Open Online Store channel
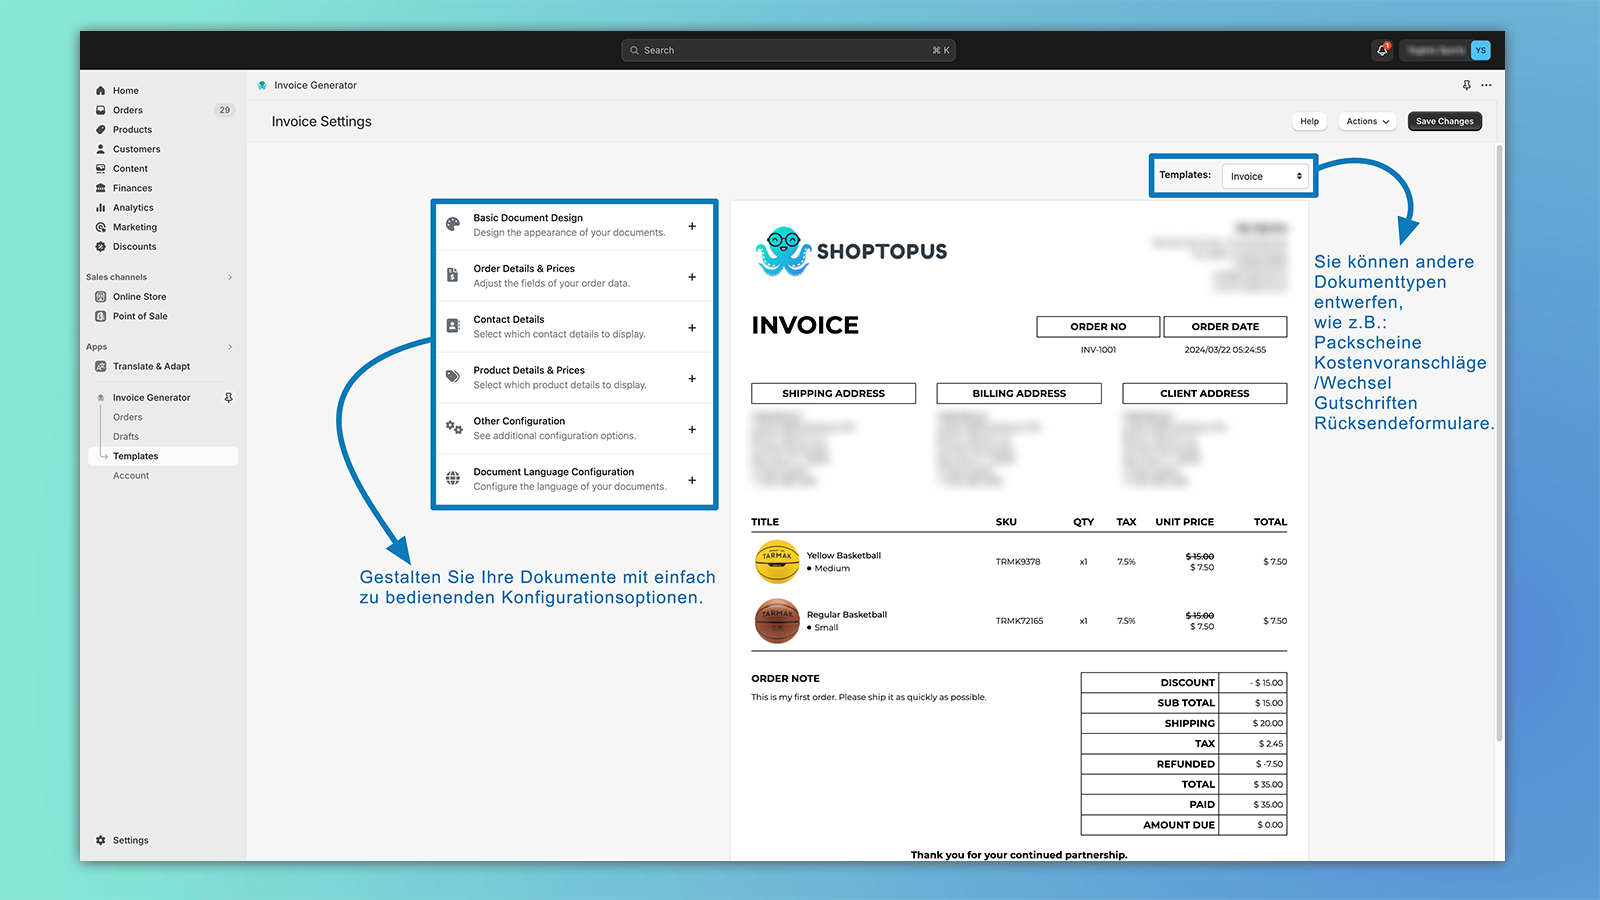This screenshot has height=900, width=1600. [139, 297]
